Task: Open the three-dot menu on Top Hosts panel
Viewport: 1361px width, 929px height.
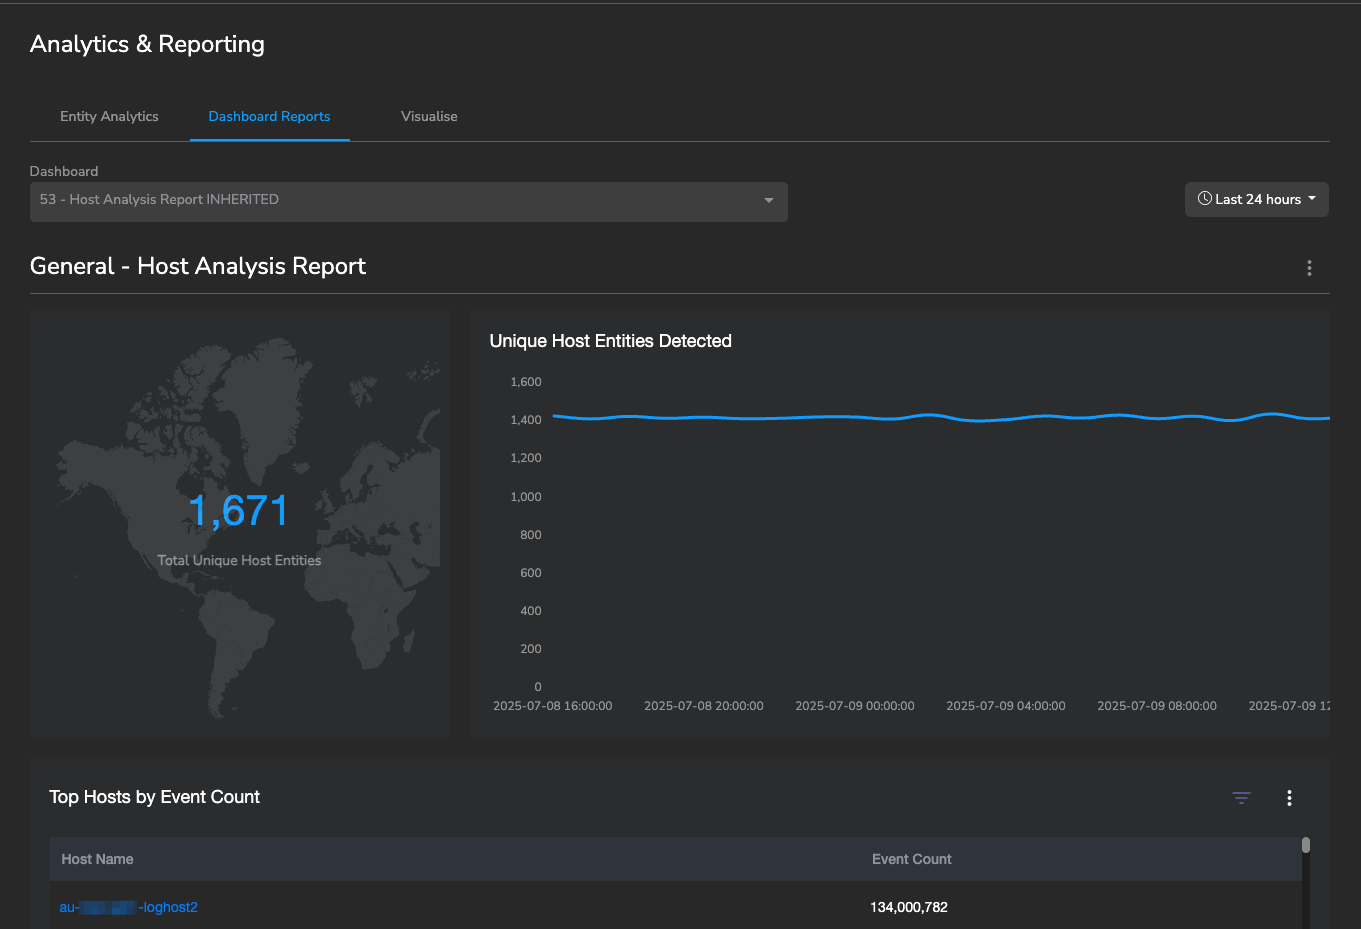Action: [1289, 798]
